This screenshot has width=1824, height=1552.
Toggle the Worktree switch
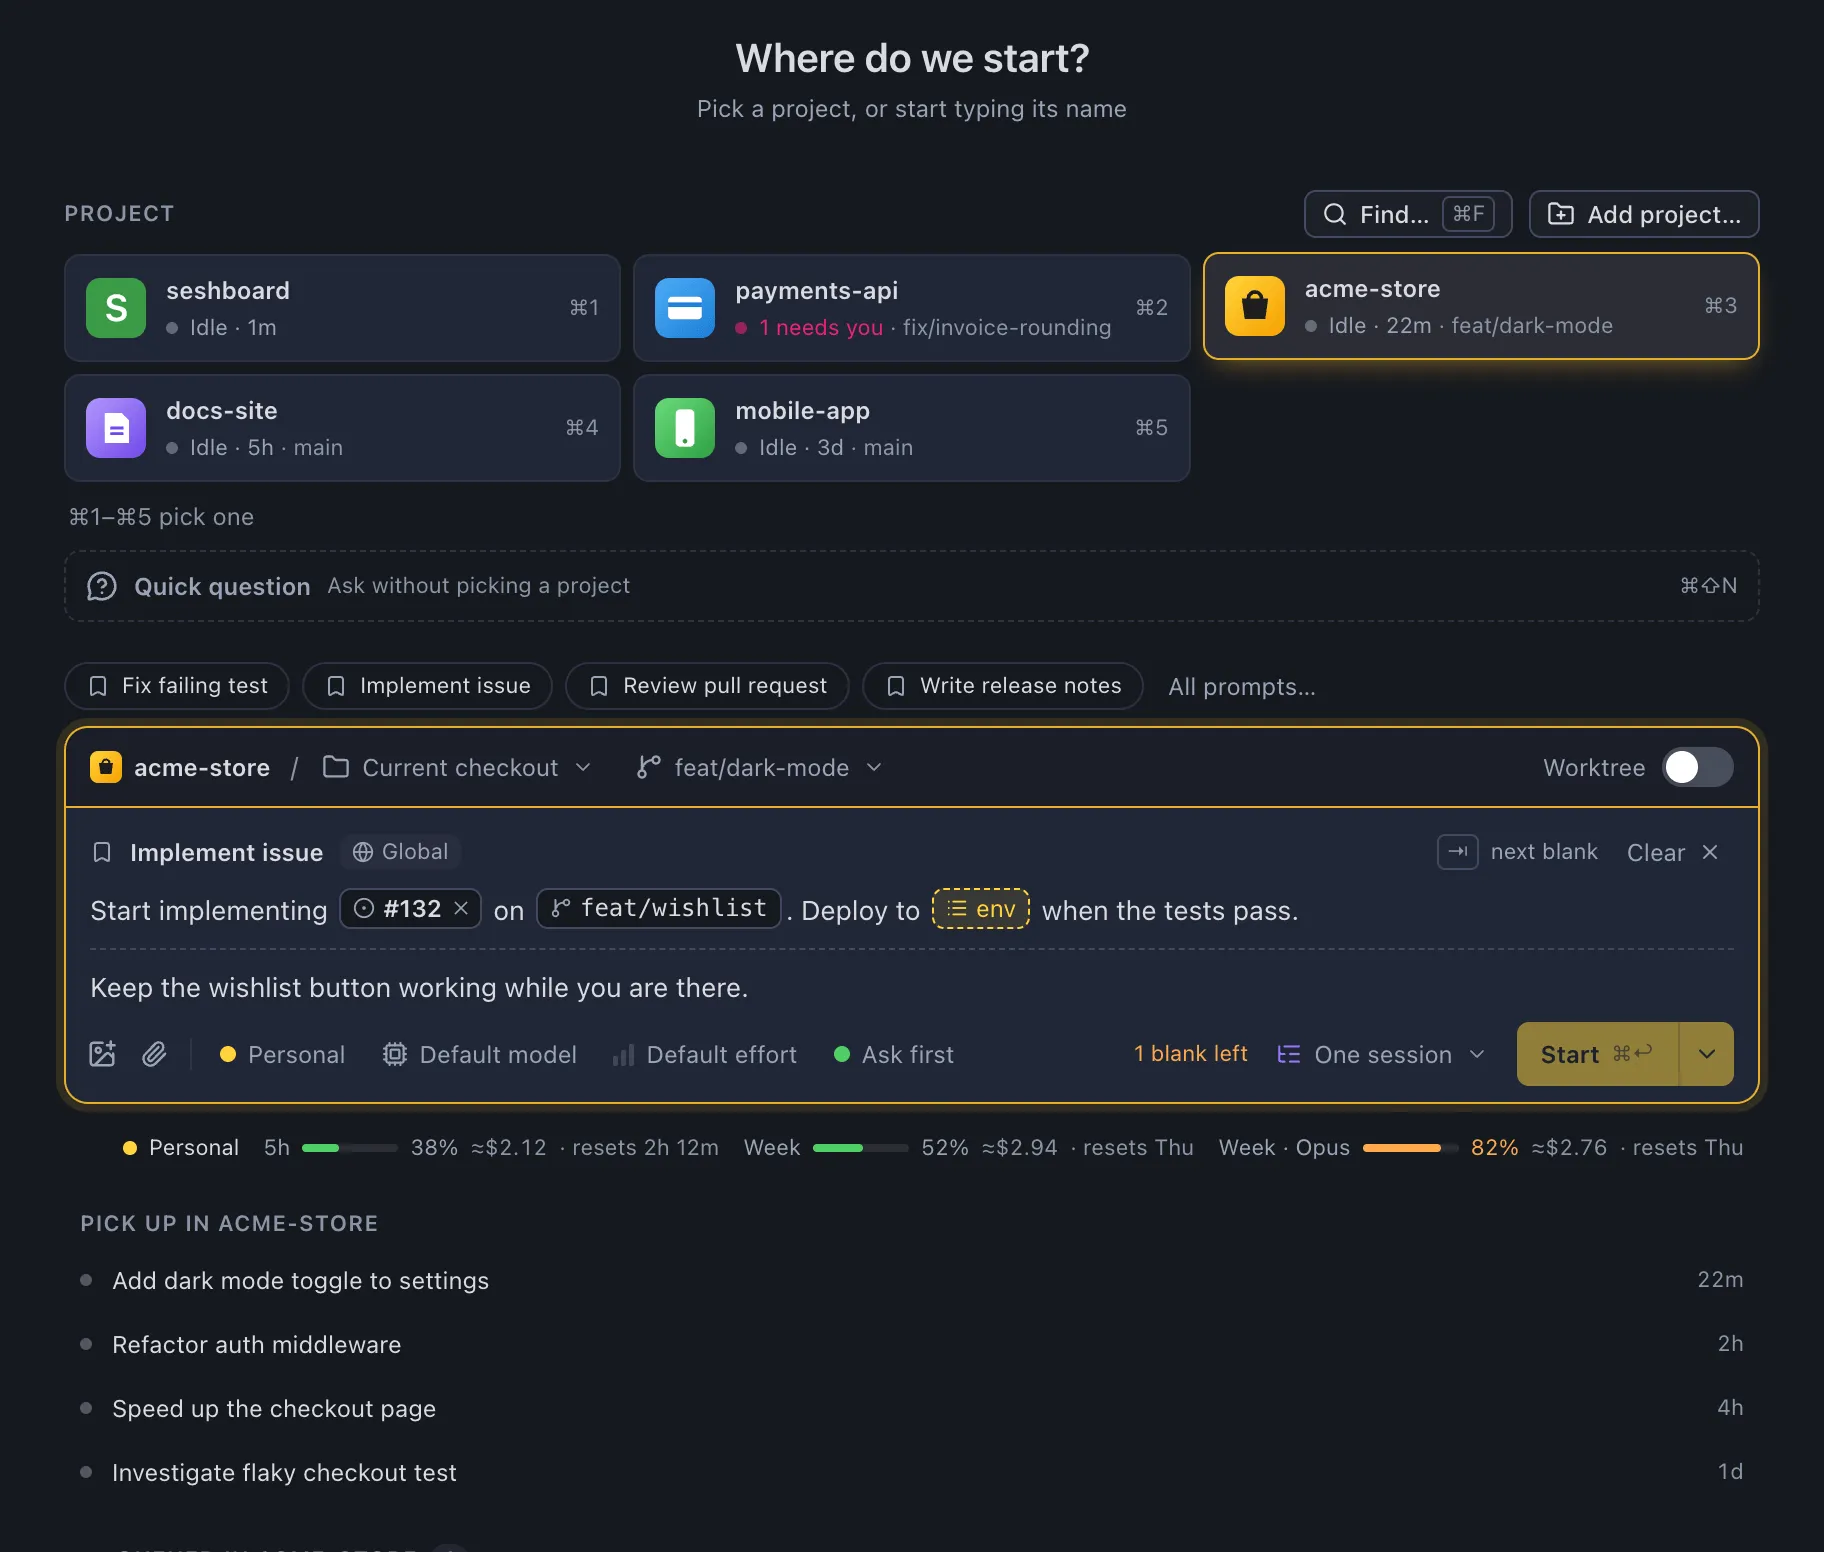[1697, 767]
